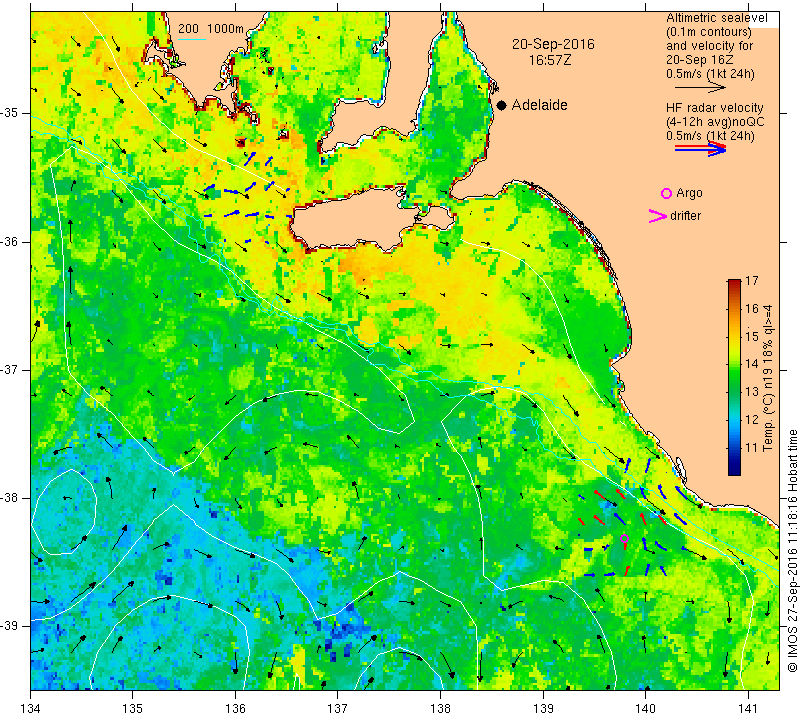Click the -36 latitude axis label
The height and width of the screenshot is (720, 800).
click(10, 241)
